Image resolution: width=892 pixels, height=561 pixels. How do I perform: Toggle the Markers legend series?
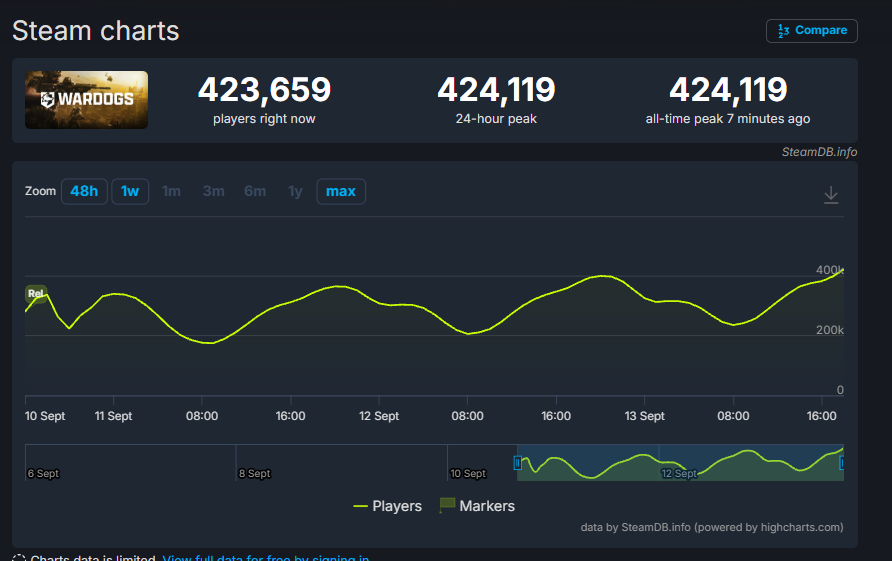point(477,506)
